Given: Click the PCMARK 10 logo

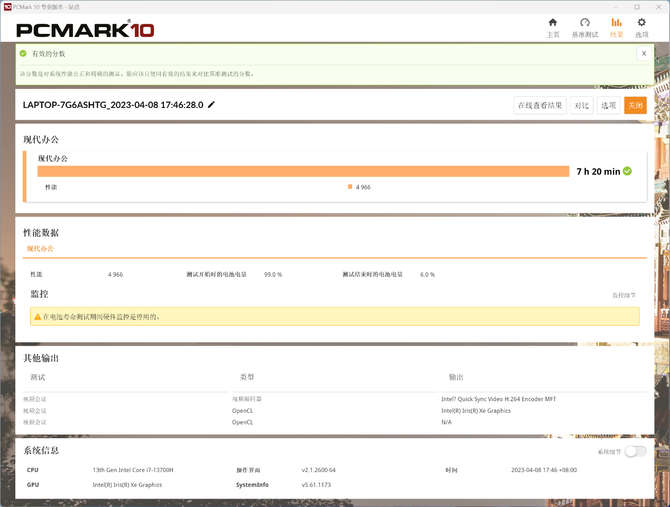Looking at the screenshot, I should (85, 29).
